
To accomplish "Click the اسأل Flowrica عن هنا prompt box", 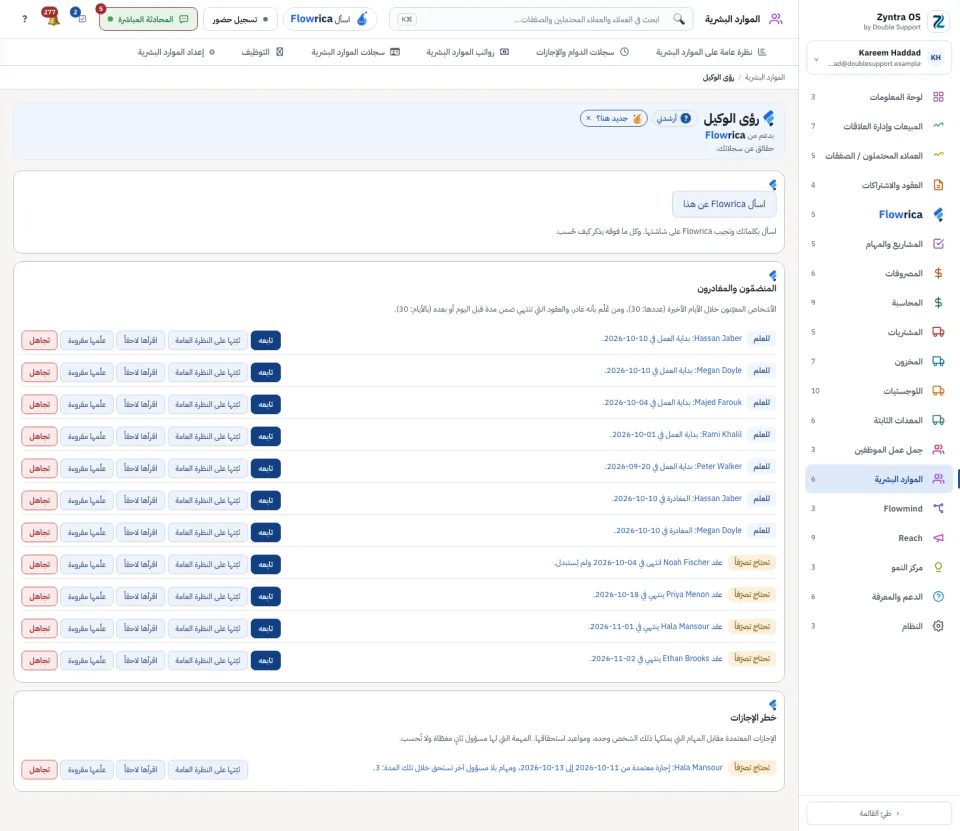I will click(x=724, y=204).
